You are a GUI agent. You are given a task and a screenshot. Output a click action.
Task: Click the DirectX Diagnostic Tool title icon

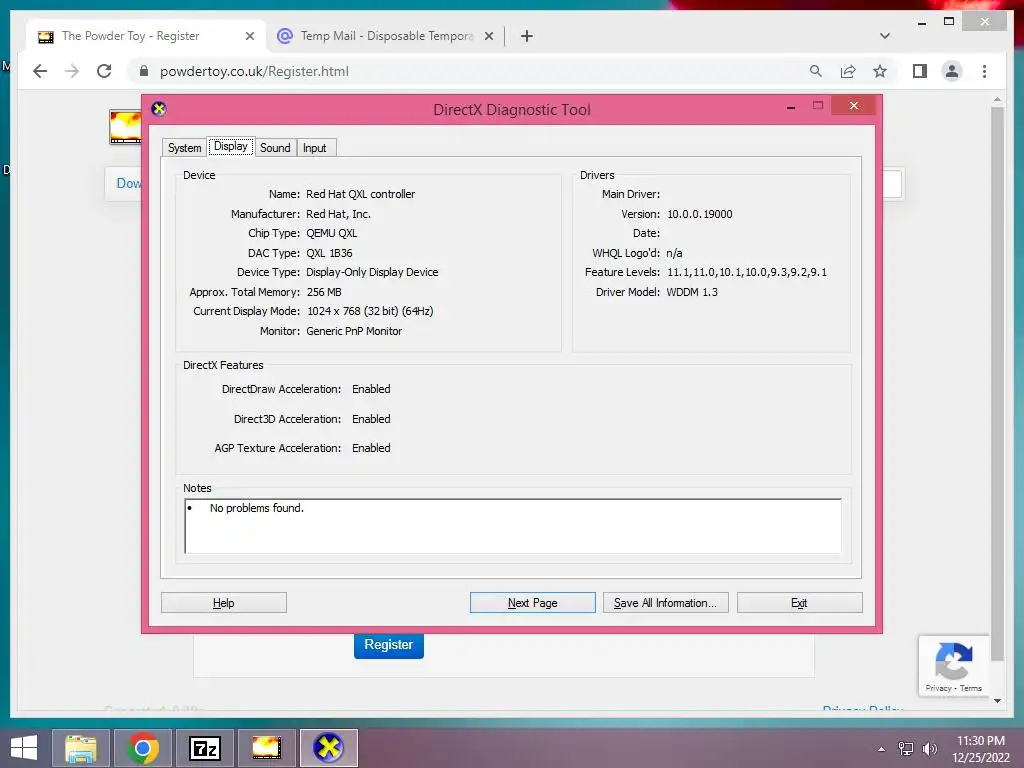(159, 109)
